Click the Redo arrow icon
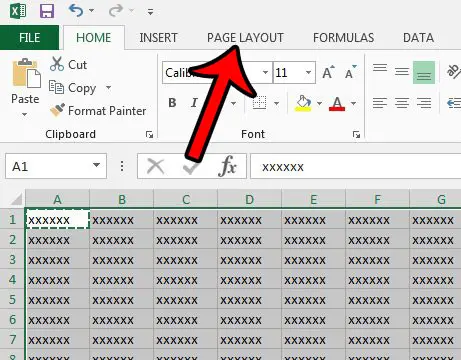Image resolution: width=461 pixels, height=360 pixels. point(116,11)
